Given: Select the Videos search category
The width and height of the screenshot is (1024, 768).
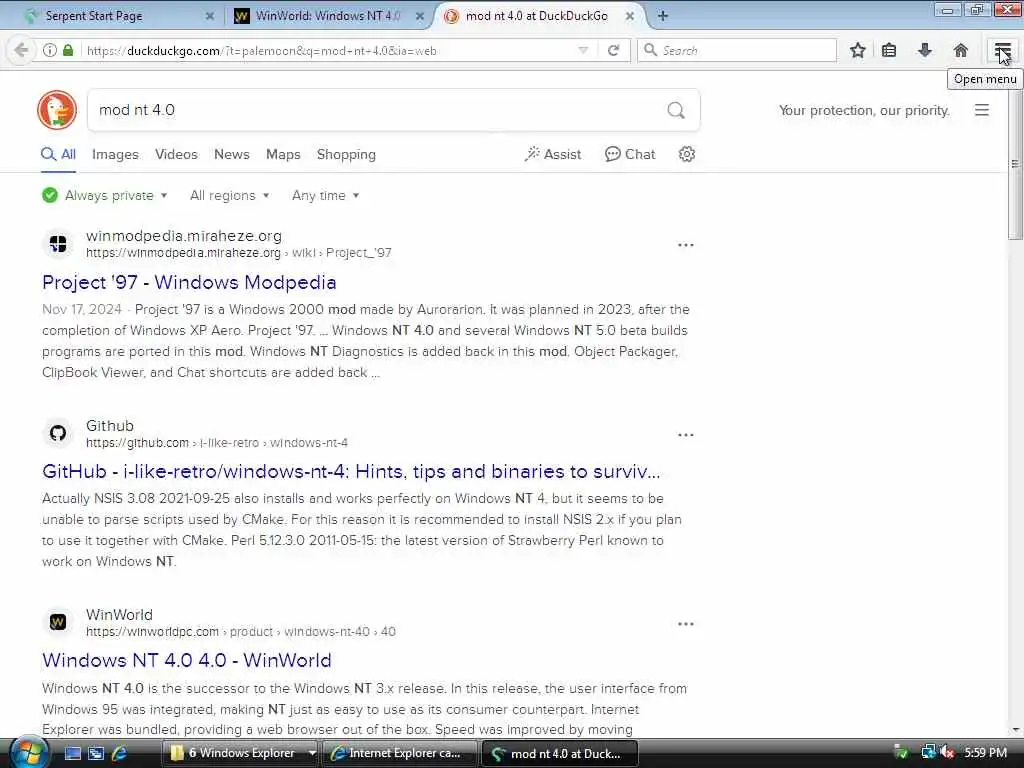Looking at the screenshot, I should coord(176,155).
